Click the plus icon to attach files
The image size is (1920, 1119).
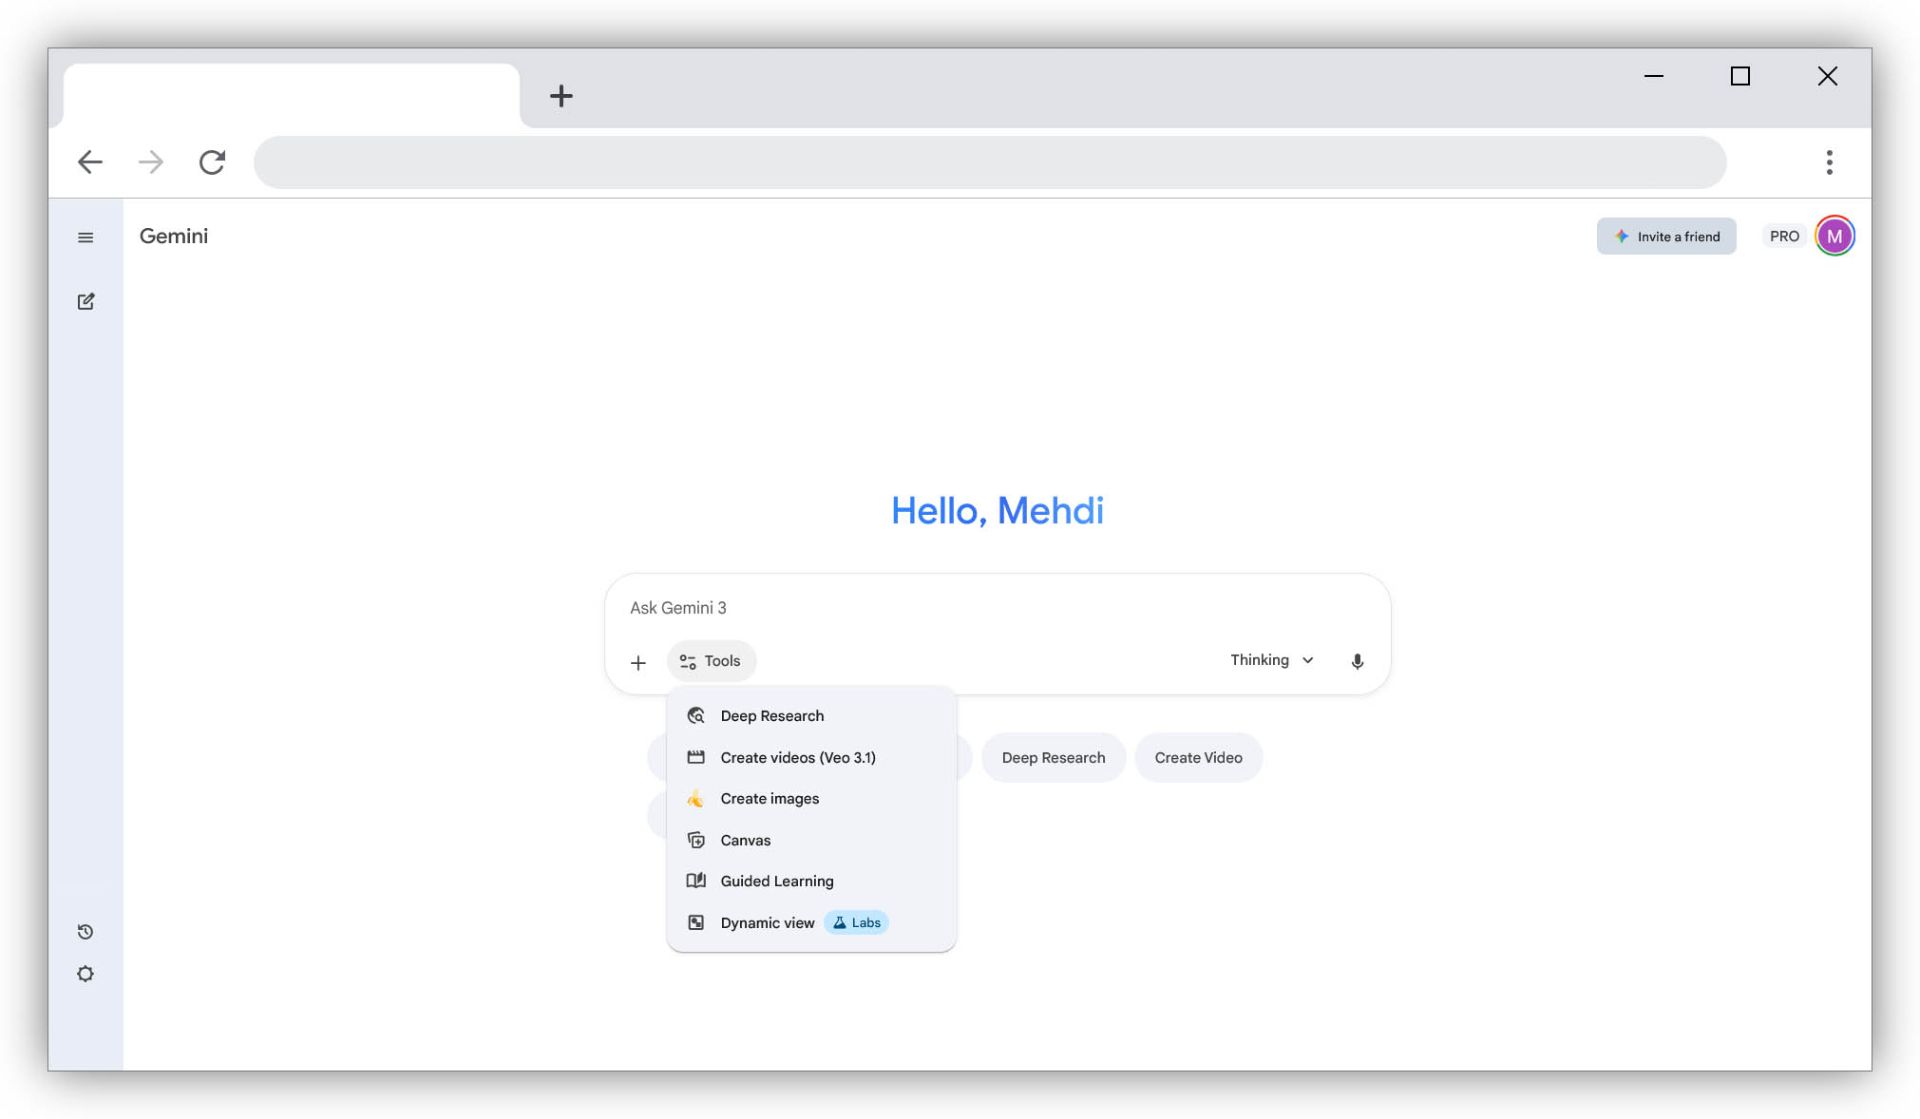click(638, 661)
